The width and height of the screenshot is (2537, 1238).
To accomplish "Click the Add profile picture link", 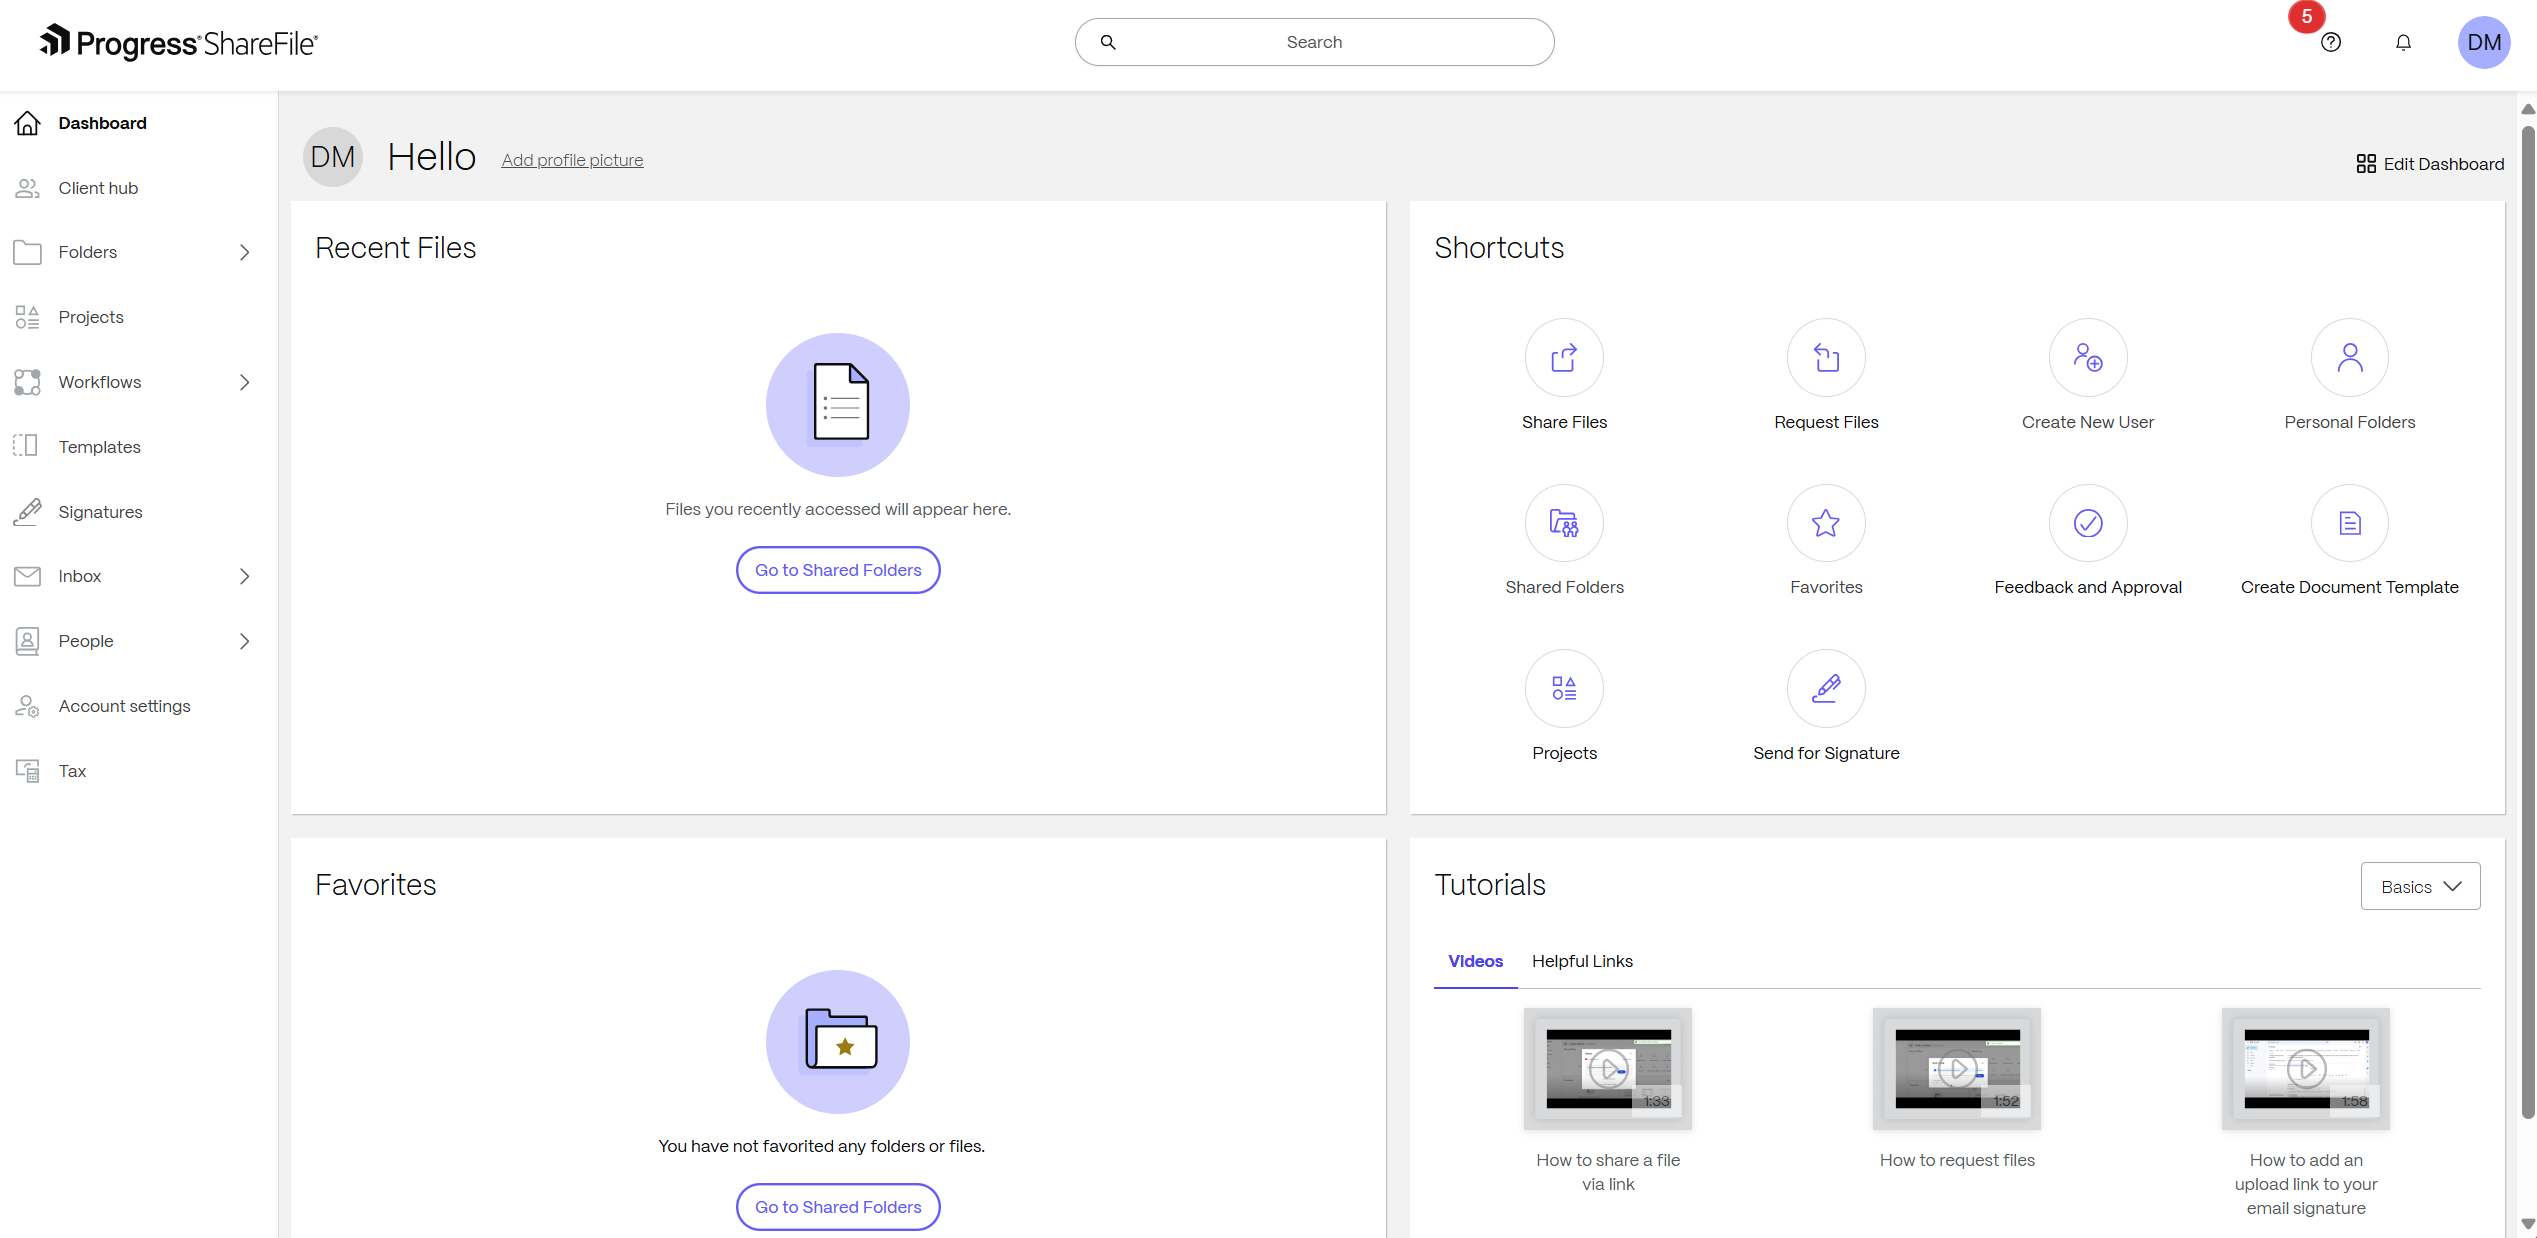I will click(573, 159).
